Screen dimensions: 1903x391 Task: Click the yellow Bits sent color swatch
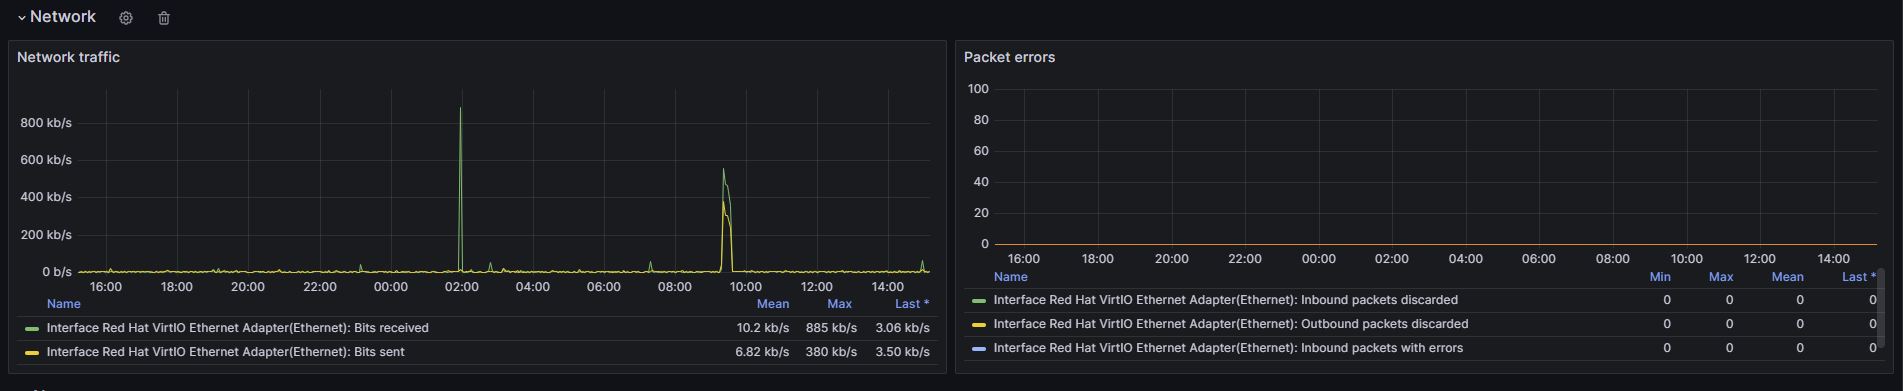coord(32,352)
